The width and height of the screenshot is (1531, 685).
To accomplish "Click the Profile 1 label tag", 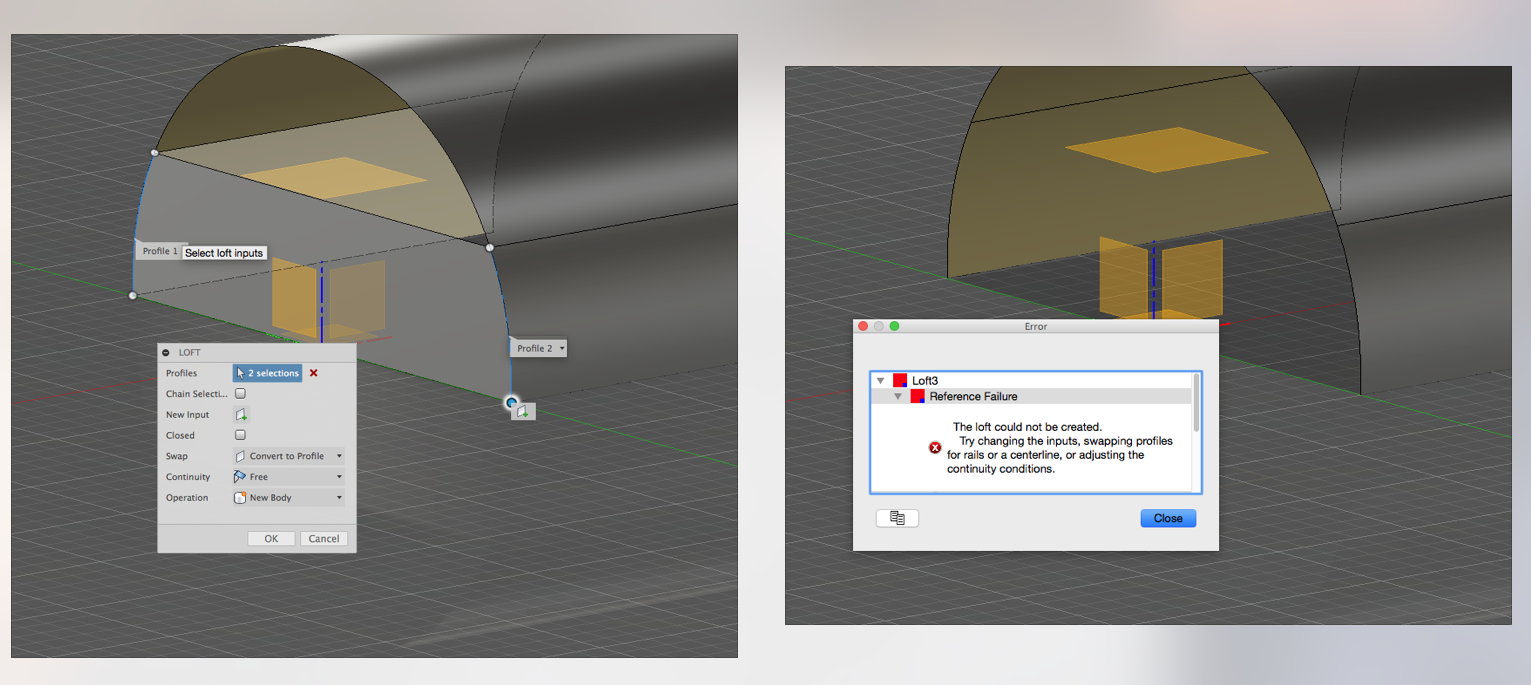I will click(x=159, y=251).
